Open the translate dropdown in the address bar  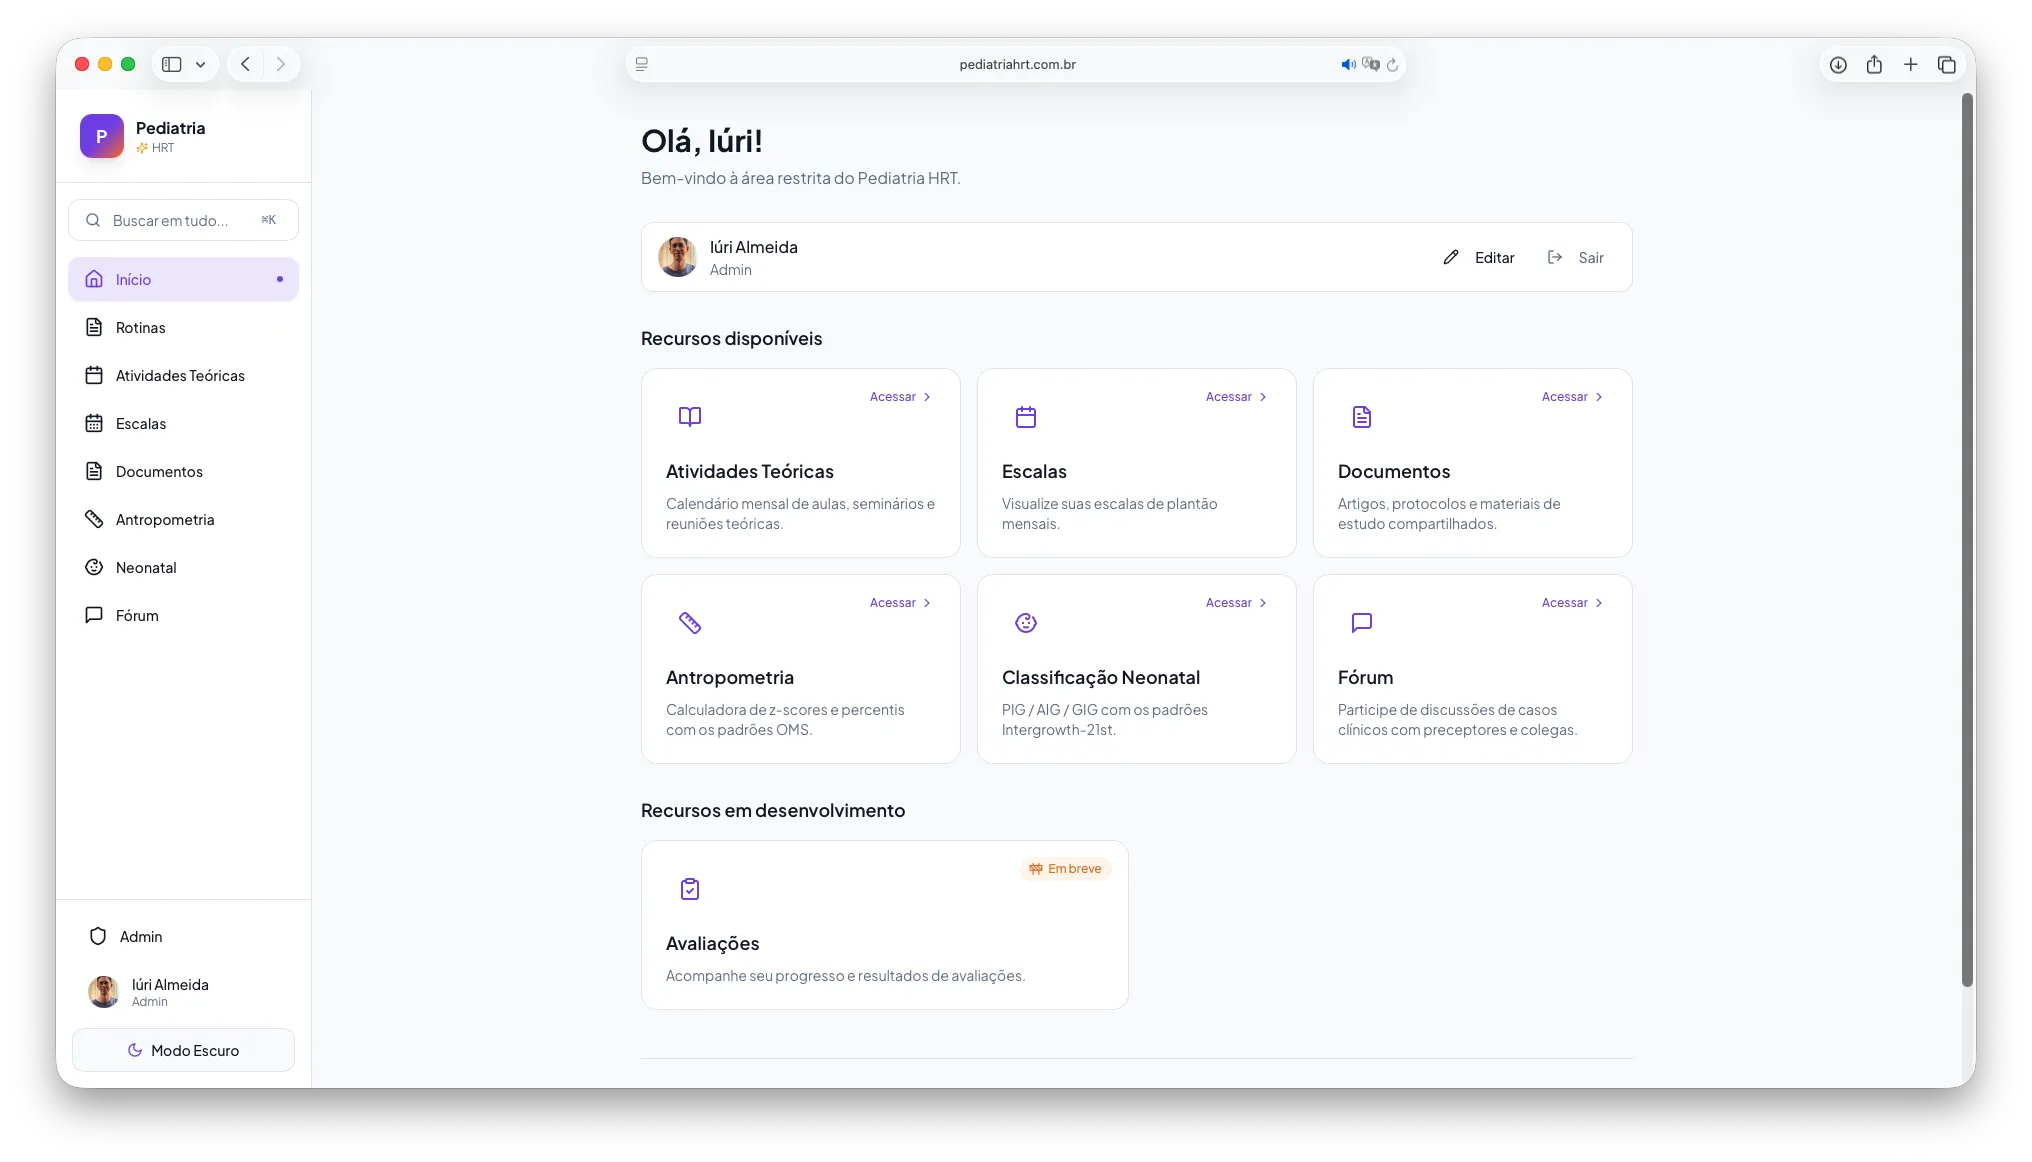click(1371, 64)
